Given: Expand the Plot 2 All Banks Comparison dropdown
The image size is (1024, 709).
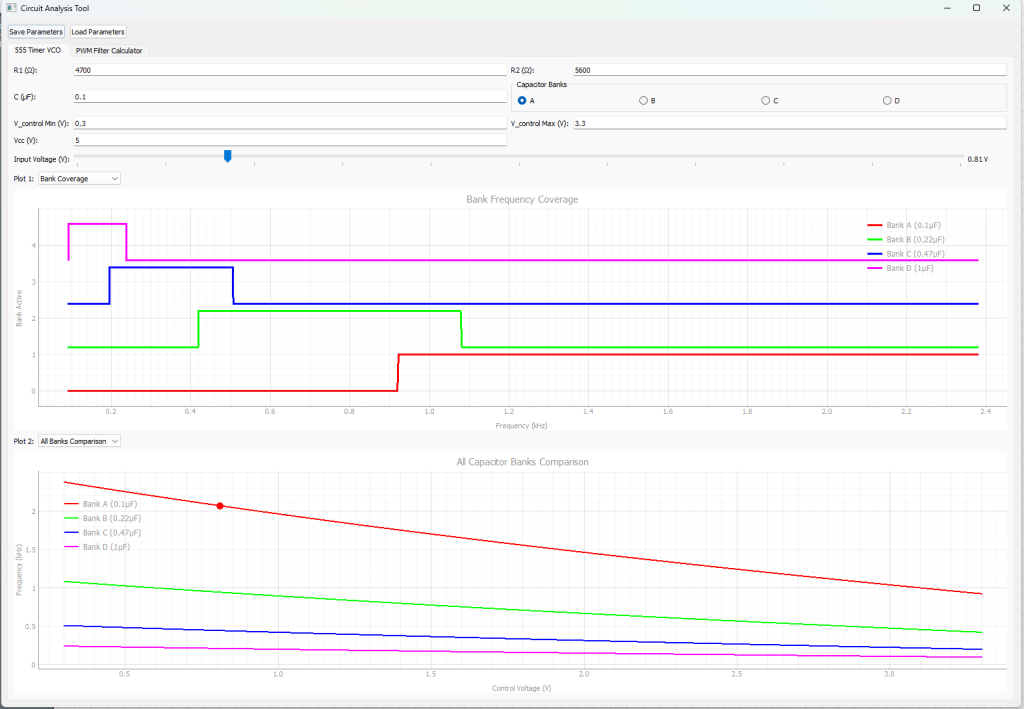Looking at the screenshot, I should 78,441.
